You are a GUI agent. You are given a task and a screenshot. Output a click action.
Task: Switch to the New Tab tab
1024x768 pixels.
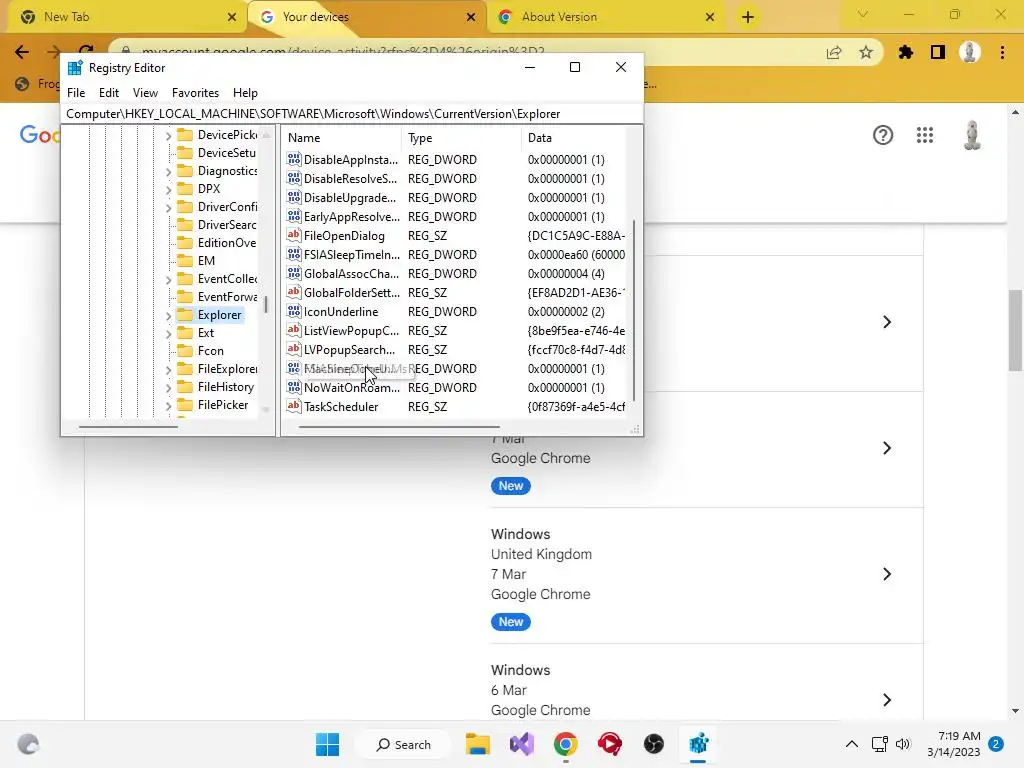pos(127,17)
